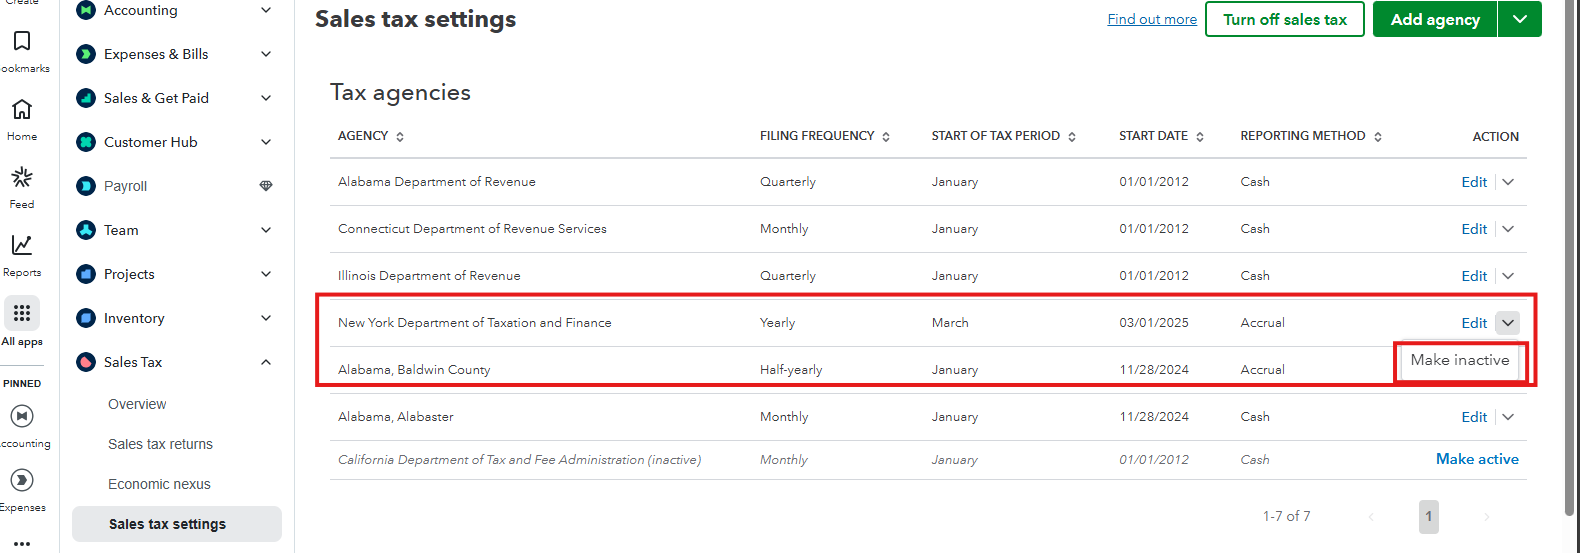
Task: Click Turn off sales tax button
Action: 1284,20
